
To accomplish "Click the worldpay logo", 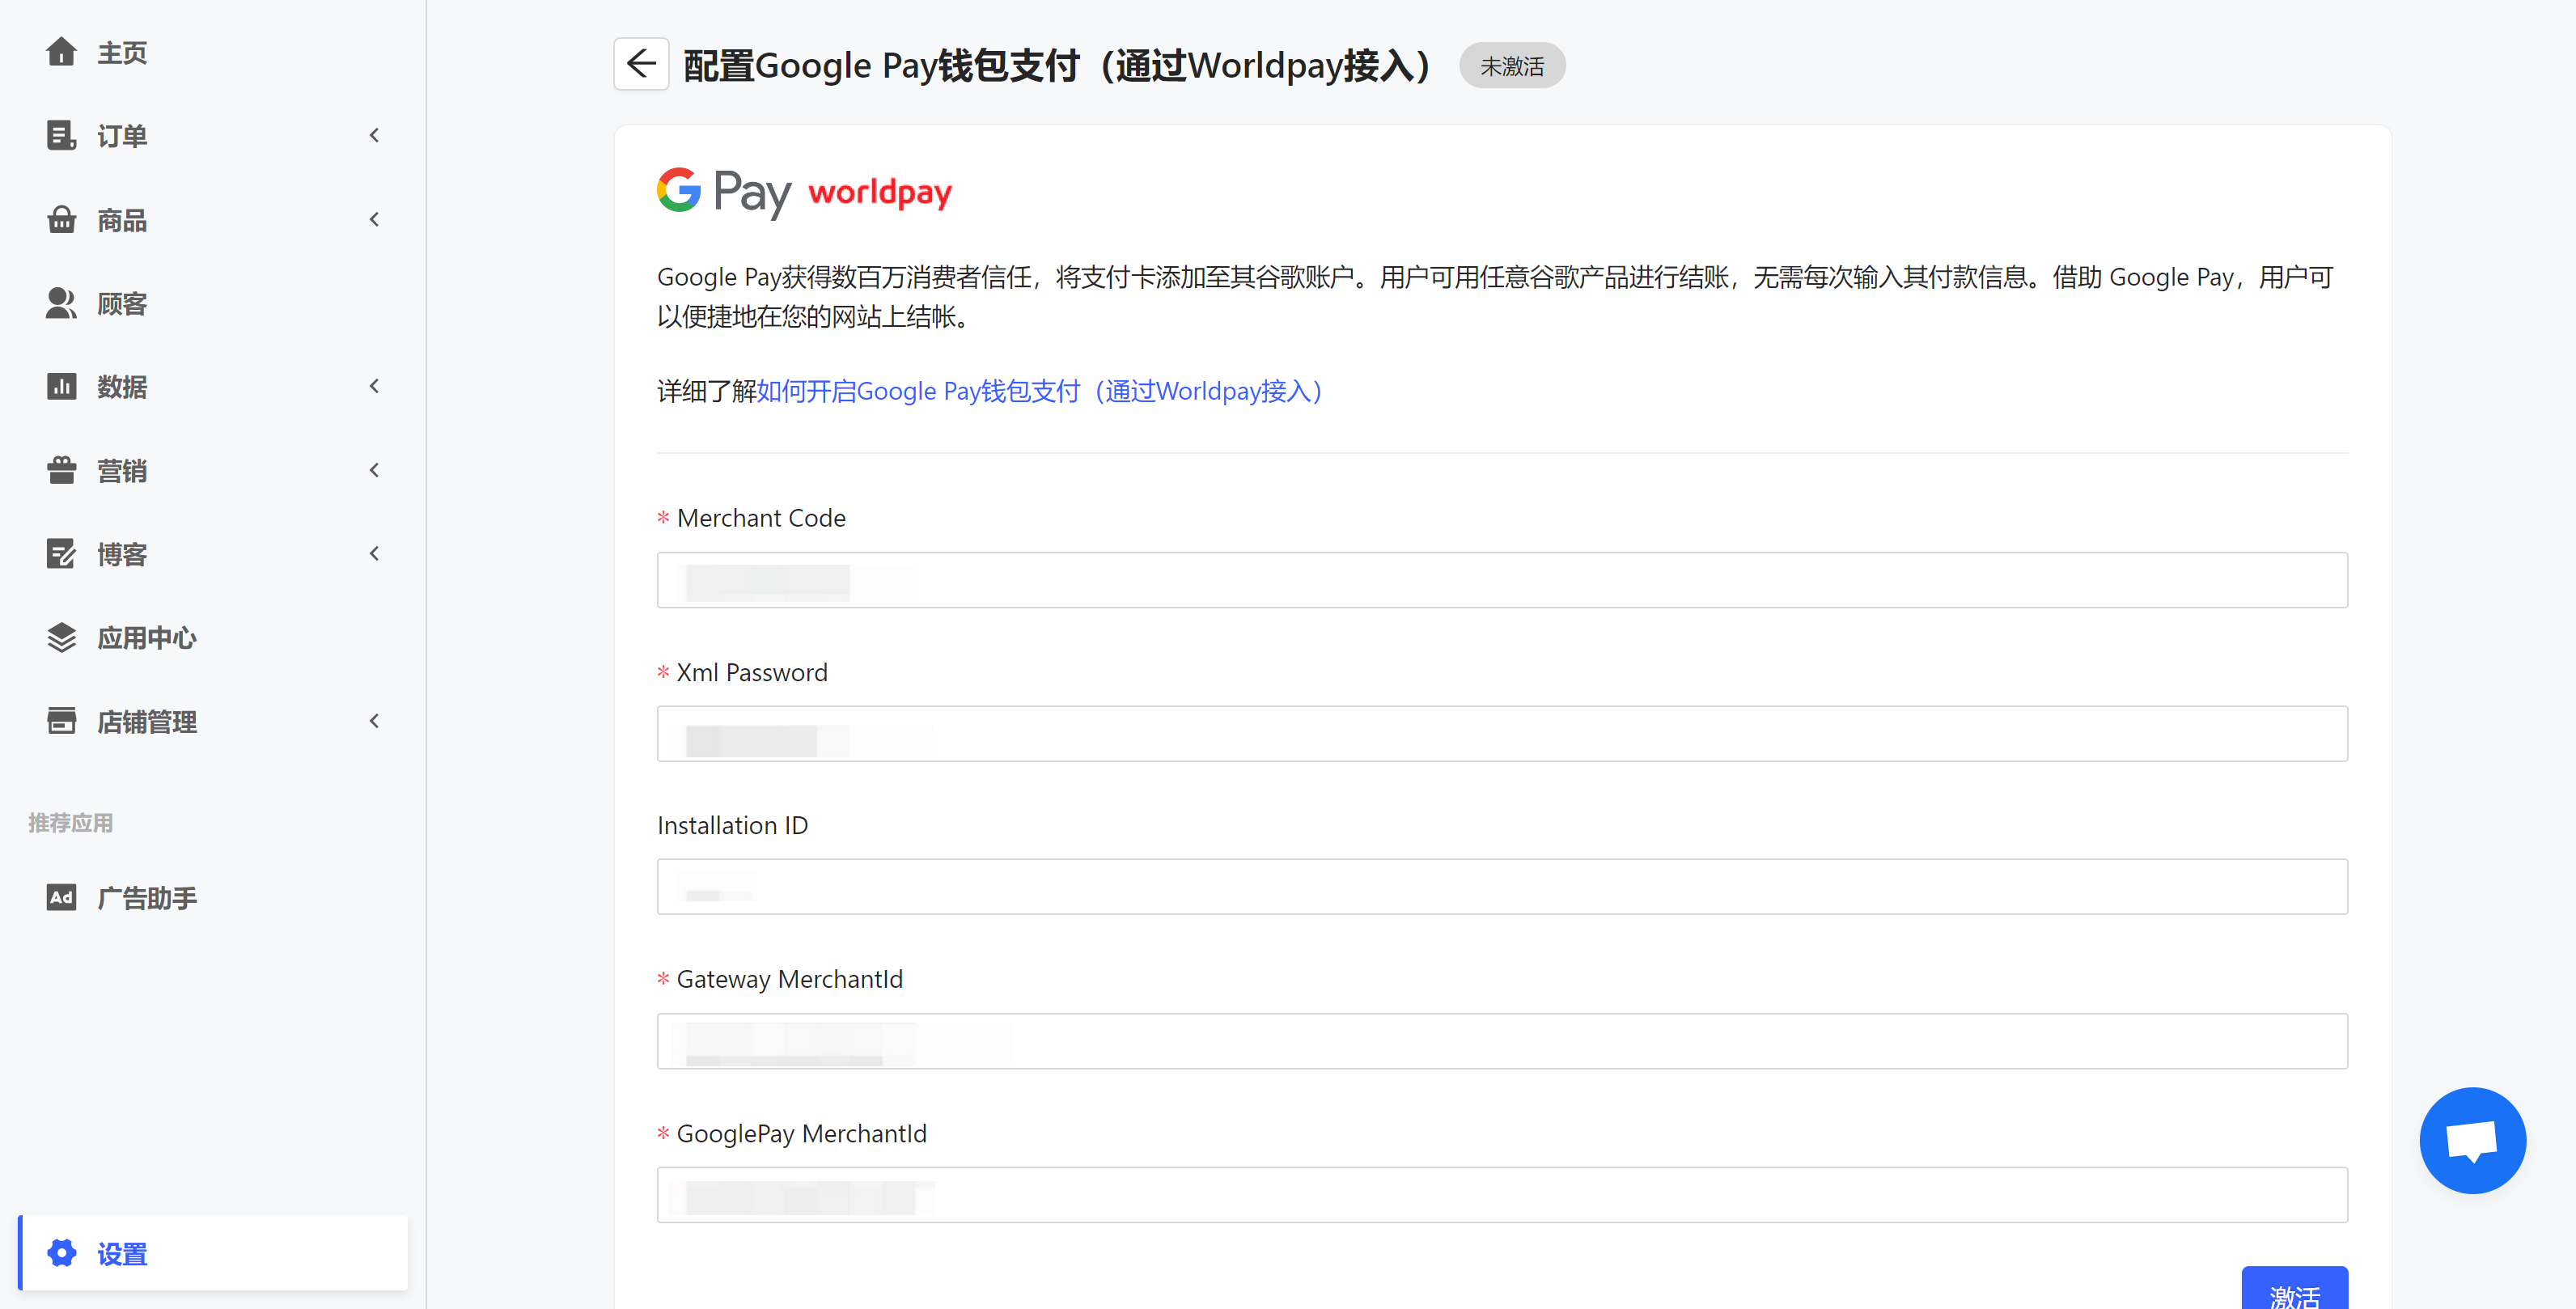I will pyautogui.click(x=880, y=192).
